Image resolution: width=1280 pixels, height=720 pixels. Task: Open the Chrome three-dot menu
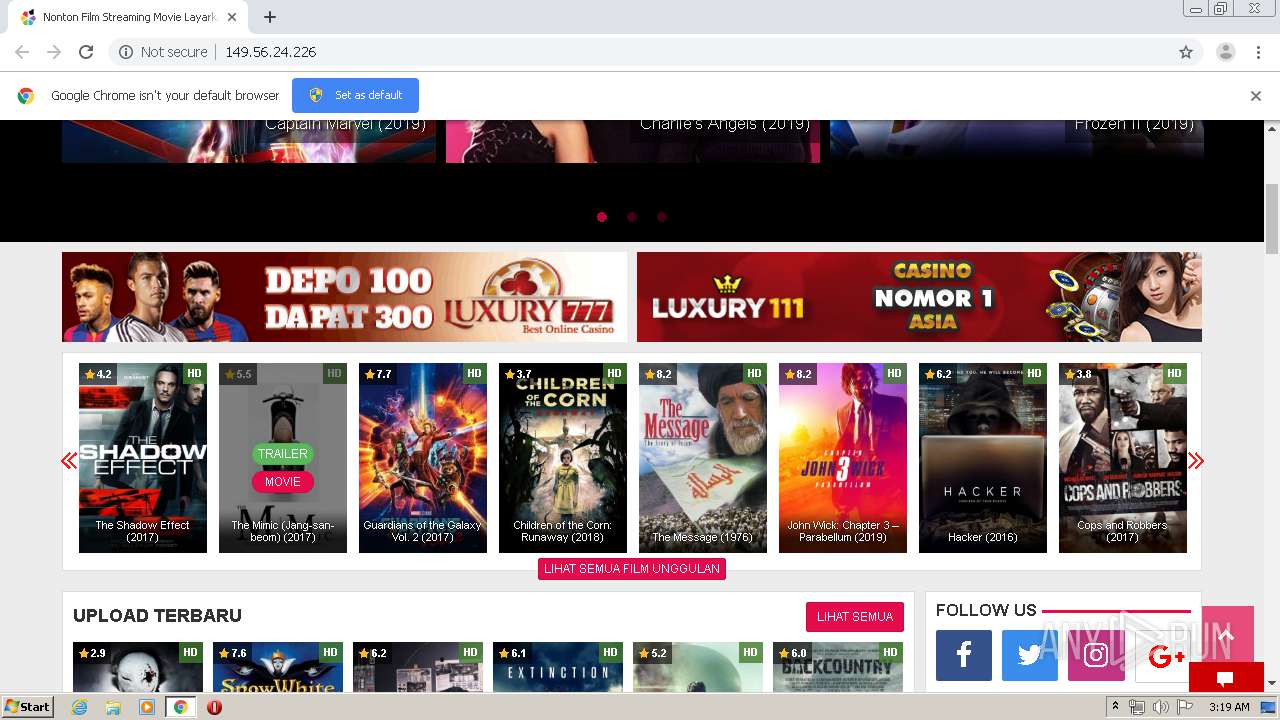pyautogui.click(x=1258, y=52)
